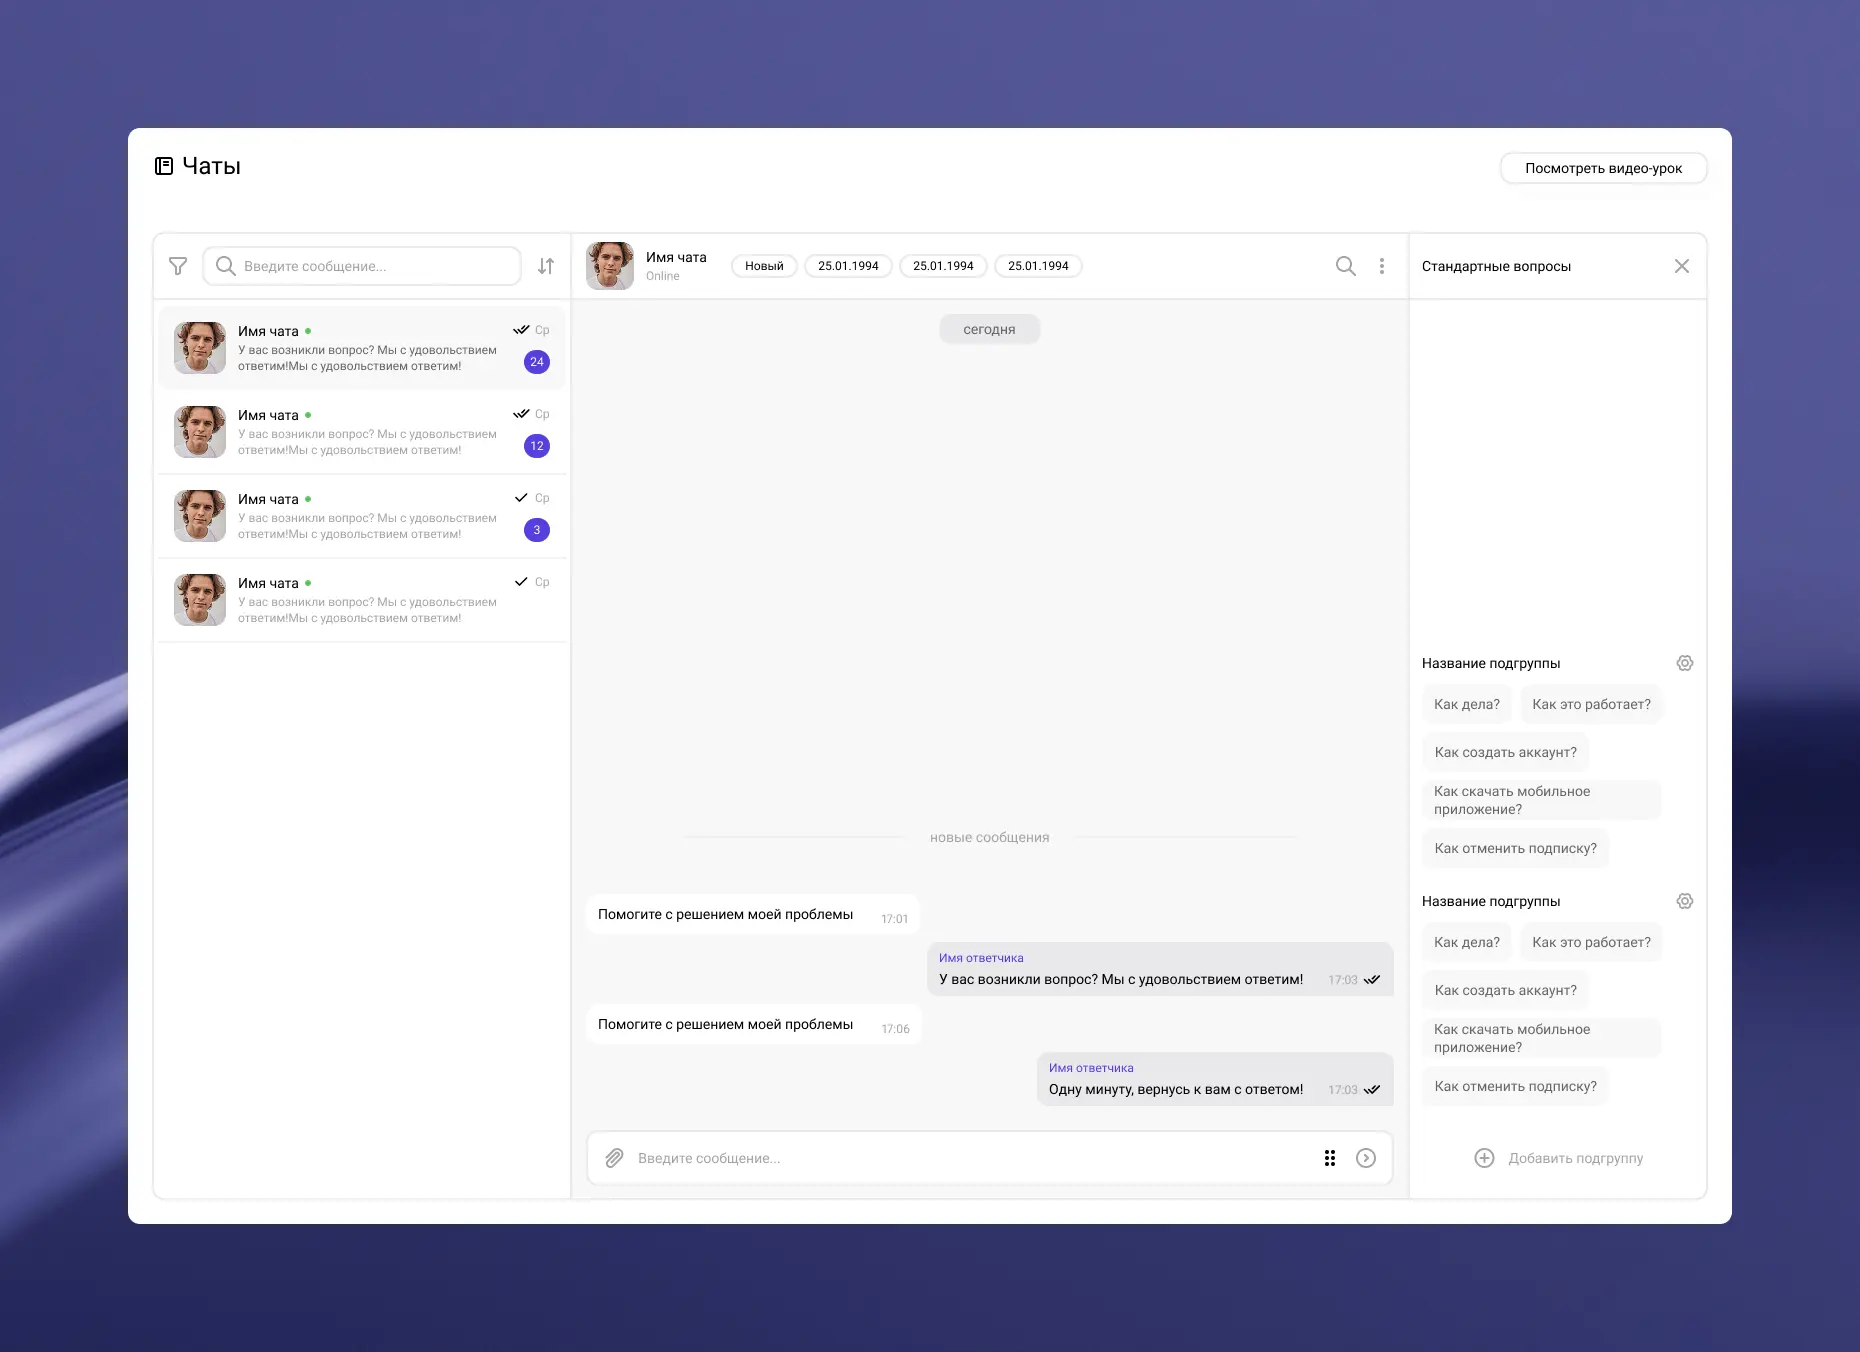The image size is (1860, 1352).
Task: Open the chat list filter icon
Action: 178,266
